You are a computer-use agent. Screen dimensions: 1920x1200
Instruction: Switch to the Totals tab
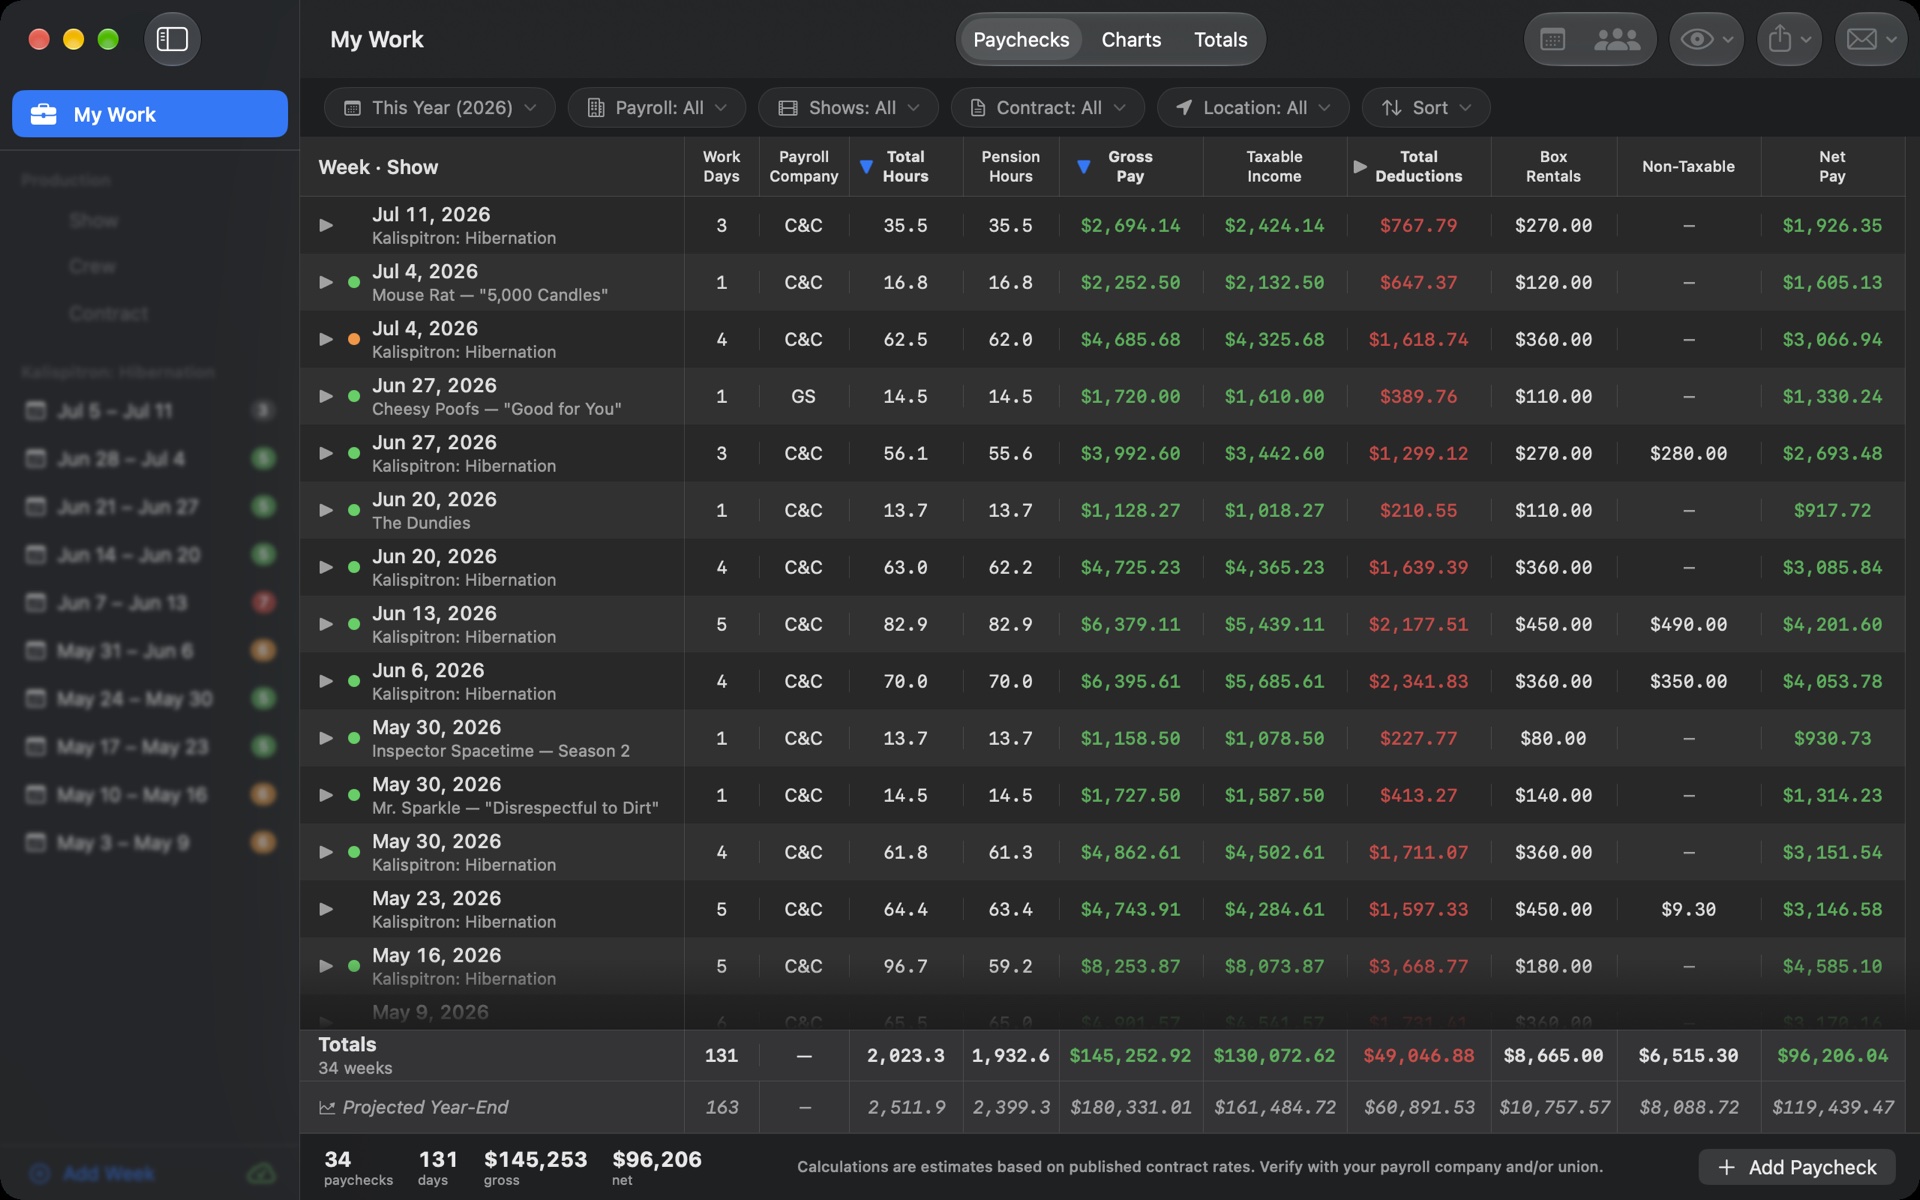(x=1220, y=39)
